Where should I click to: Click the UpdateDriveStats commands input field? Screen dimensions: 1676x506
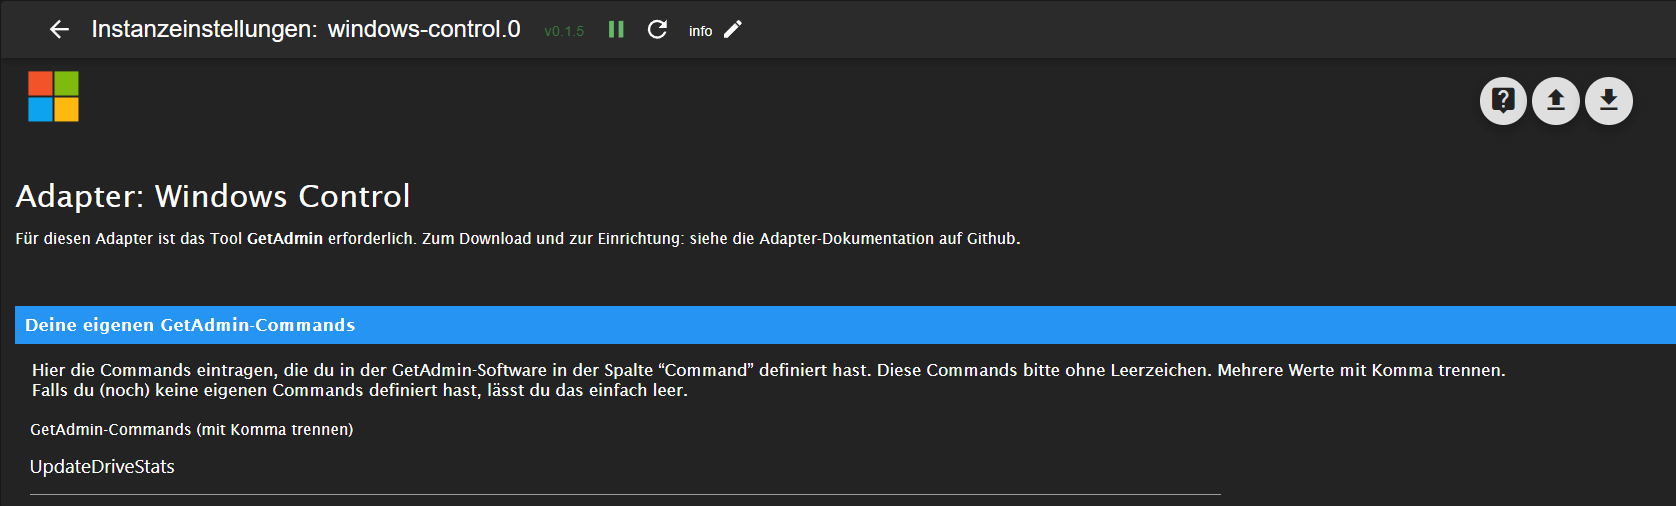click(x=625, y=467)
